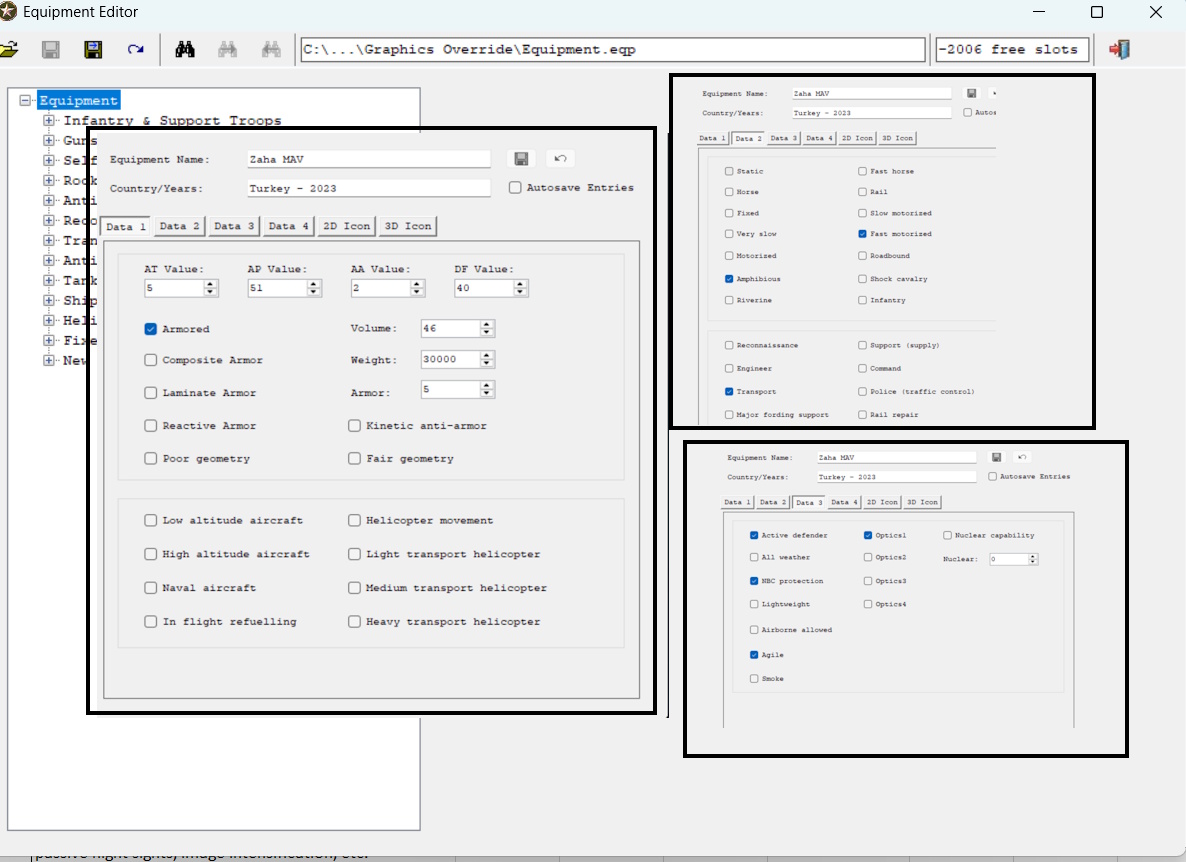Screen dimensions: 1186x862
Task: Toggle the NBC protection checkbox
Action: (754, 581)
